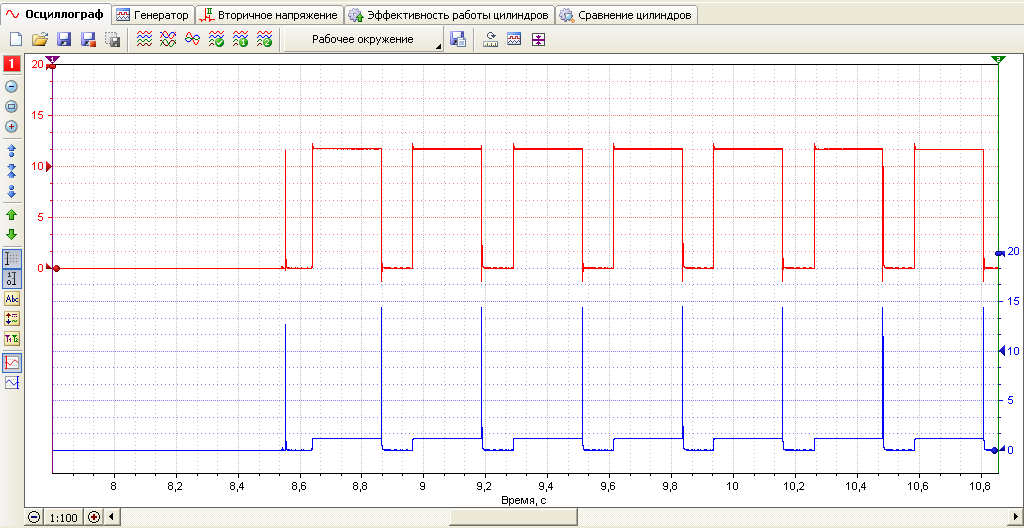Shift the trace down with green arrow
Screen dimensions: 1024x528
tap(11, 235)
